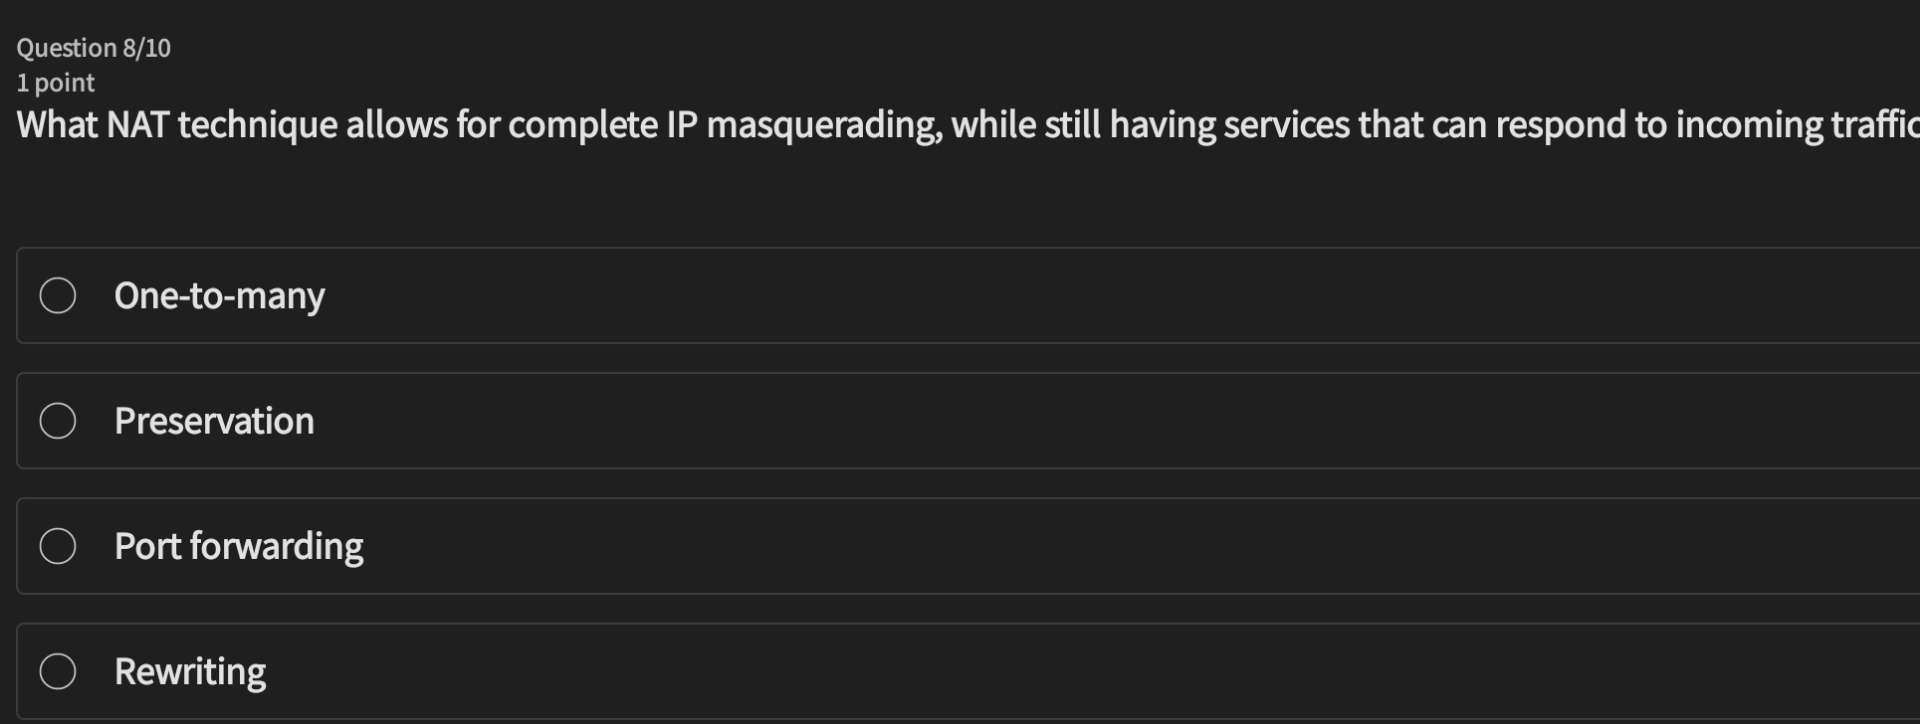Viewport: 1920px width, 724px height.
Task: Select the Rewriting radio button
Action: click(x=57, y=672)
